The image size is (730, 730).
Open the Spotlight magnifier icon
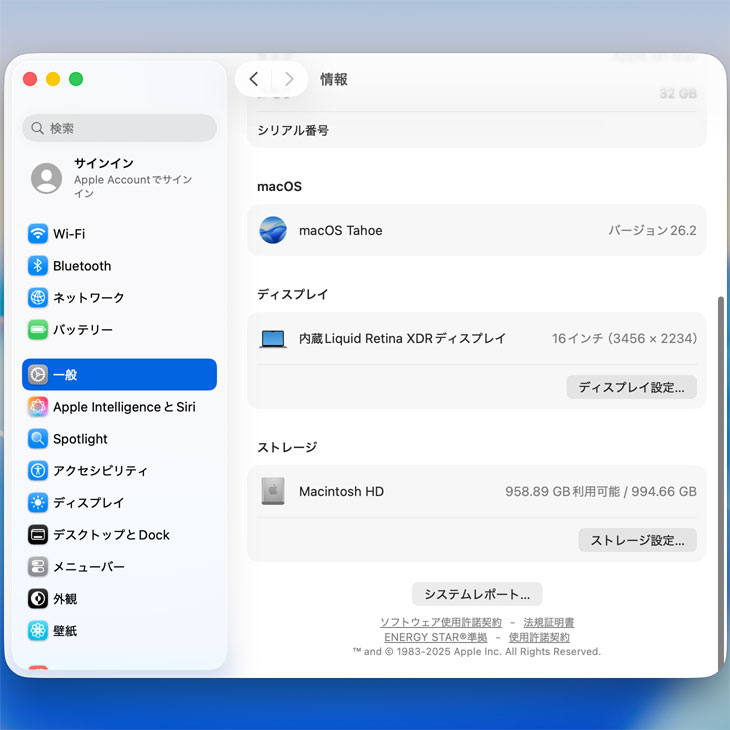tap(38, 439)
